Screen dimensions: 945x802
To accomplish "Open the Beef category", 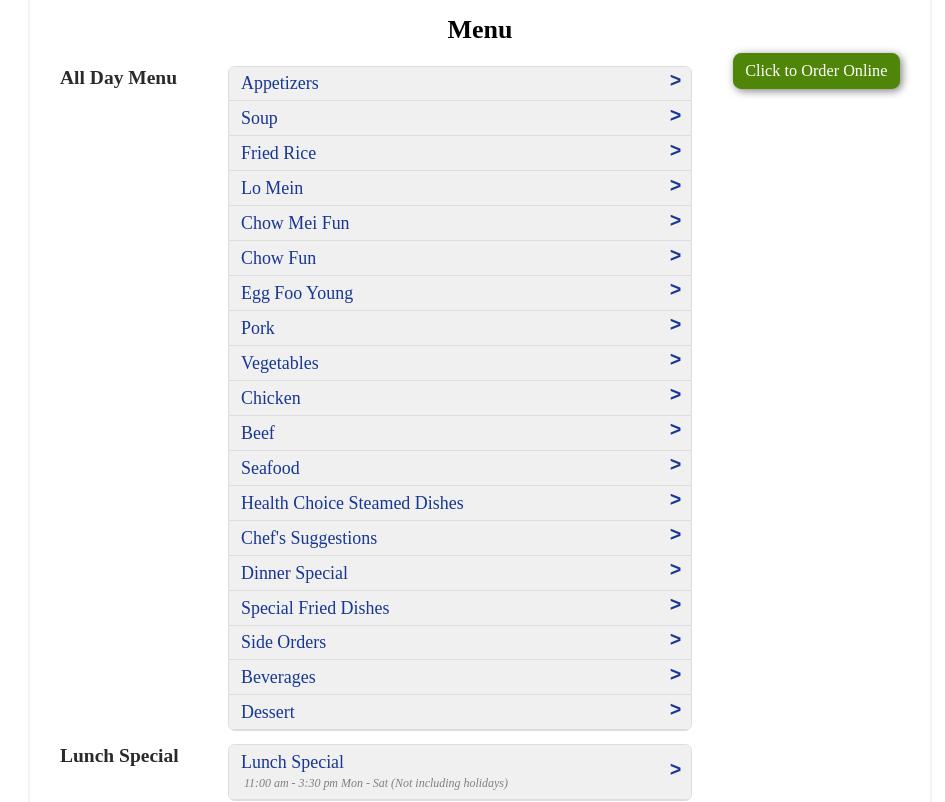I will (258, 433).
